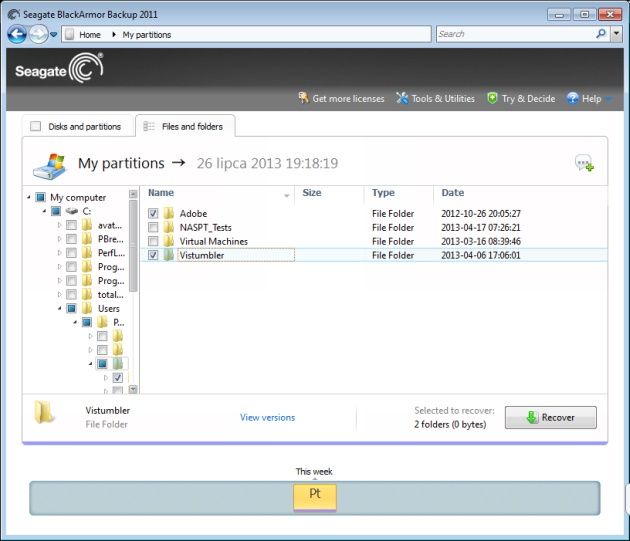630x541 pixels.
Task: Open the Help menu
Action: pyautogui.click(x=584, y=98)
